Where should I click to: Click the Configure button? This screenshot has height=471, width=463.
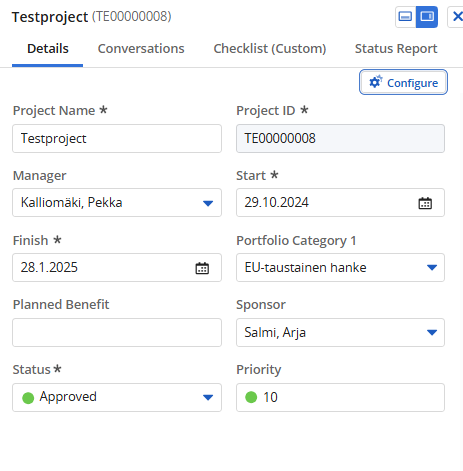click(403, 82)
